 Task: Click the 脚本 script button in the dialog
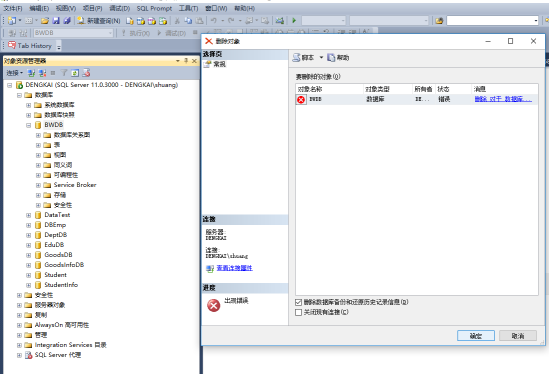tap(303, 57)
